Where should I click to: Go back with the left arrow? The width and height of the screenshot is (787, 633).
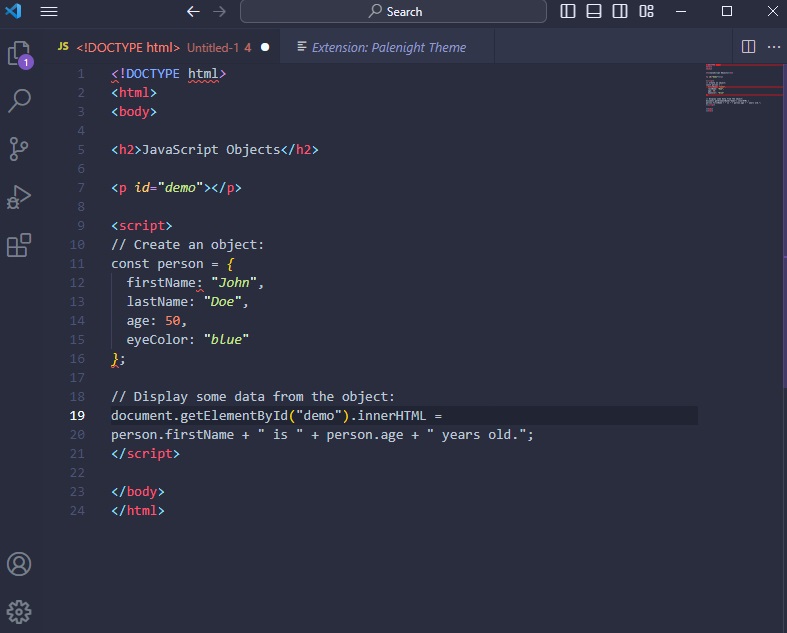point(193,11)
